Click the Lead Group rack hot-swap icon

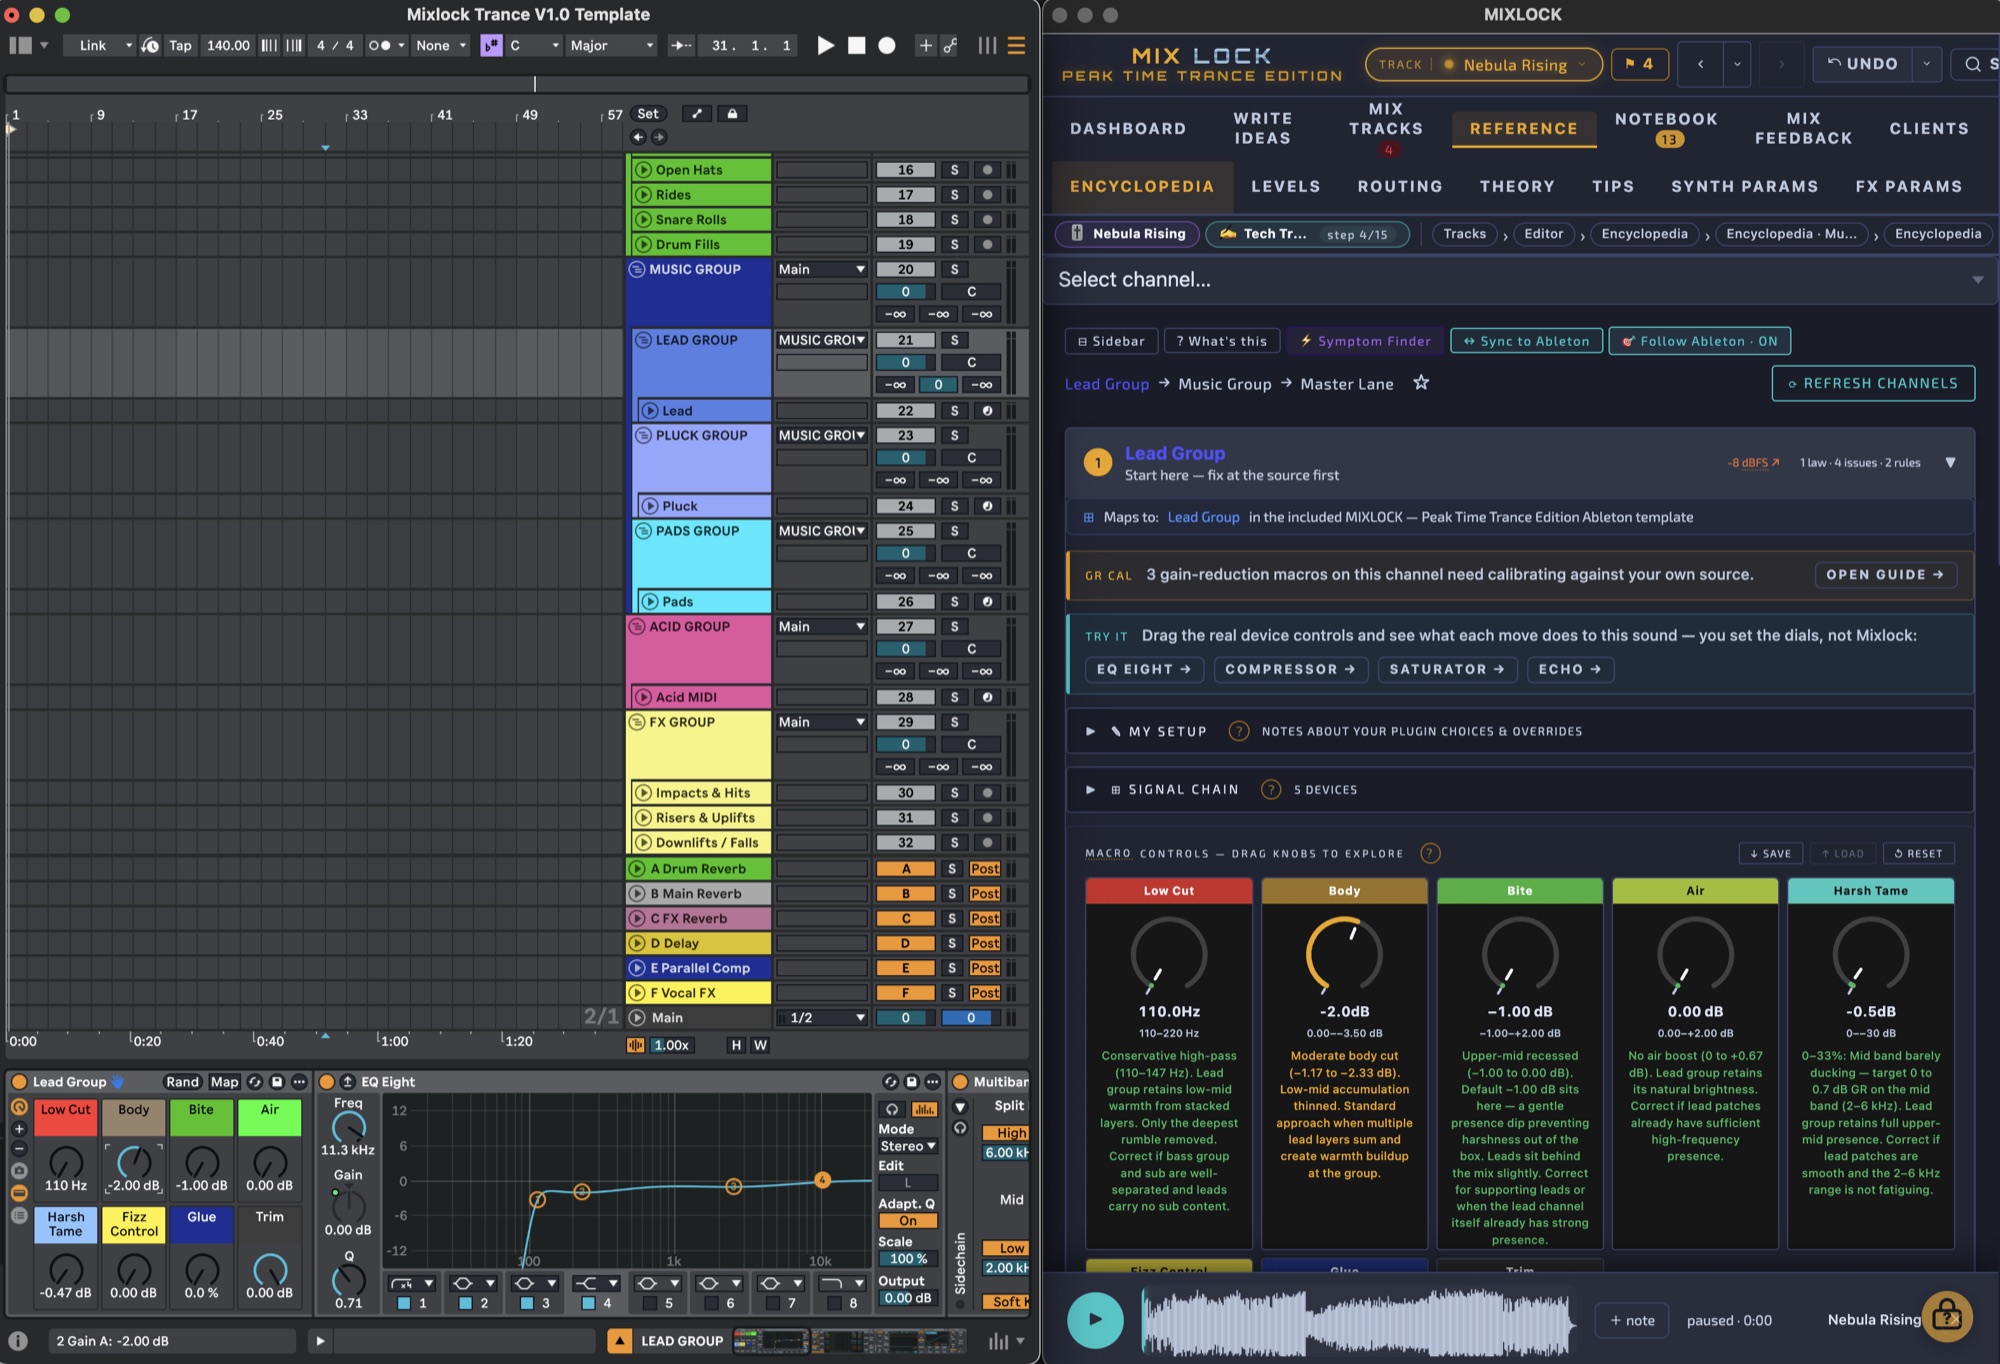tap(255, 1082)
